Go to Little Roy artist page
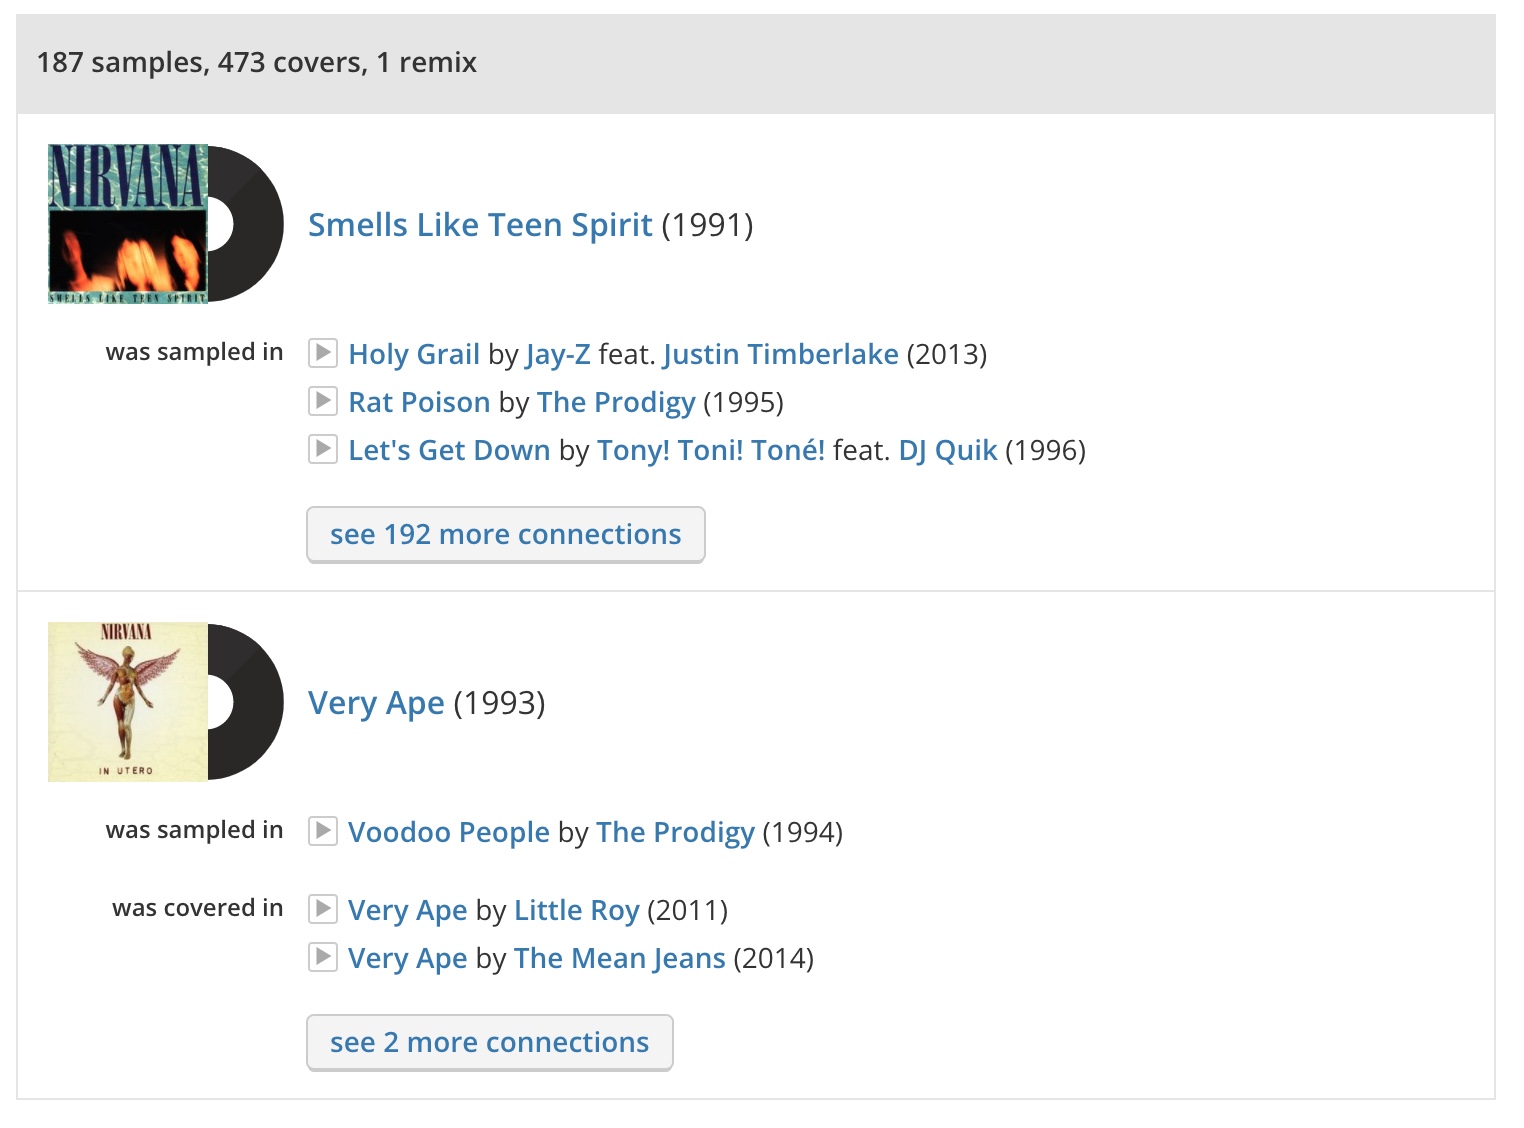The height and width of the screenshot is (1128, 1524). [576, 910]
